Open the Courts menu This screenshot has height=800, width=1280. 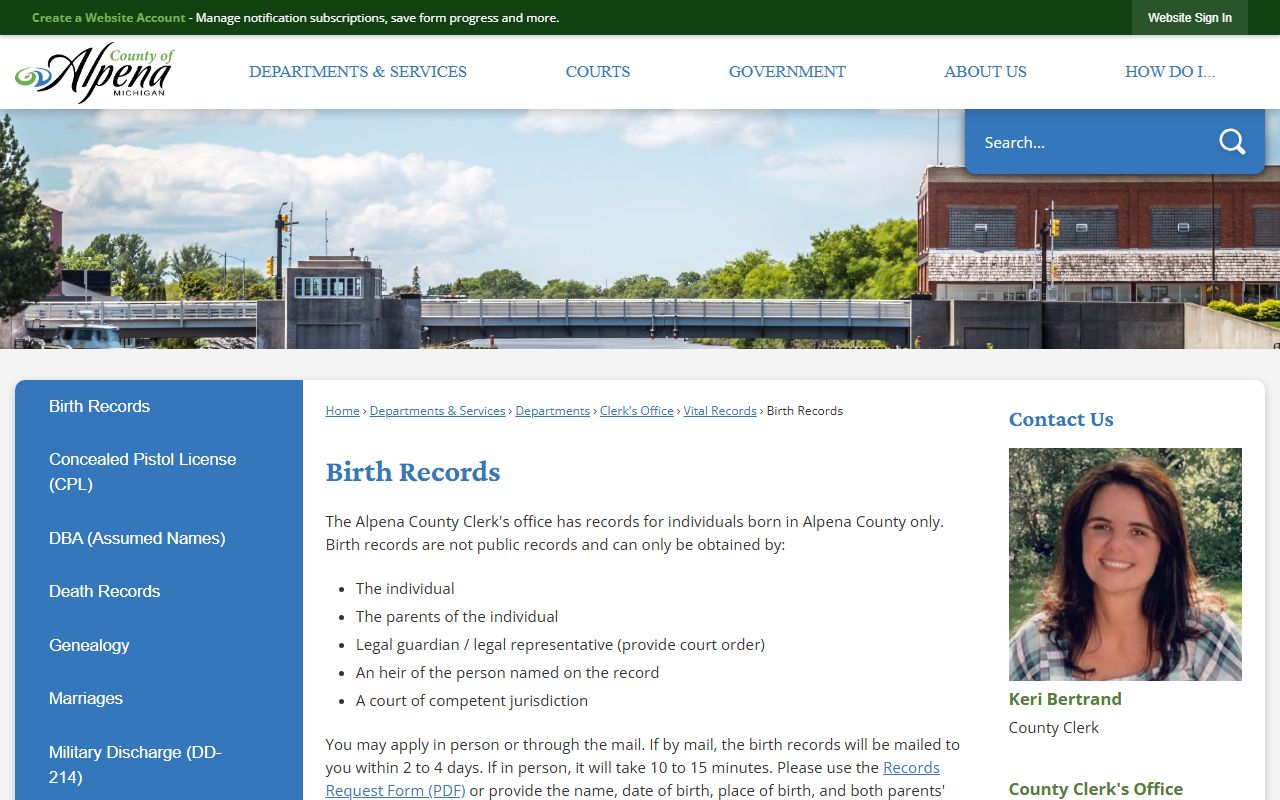pos(598,72)
